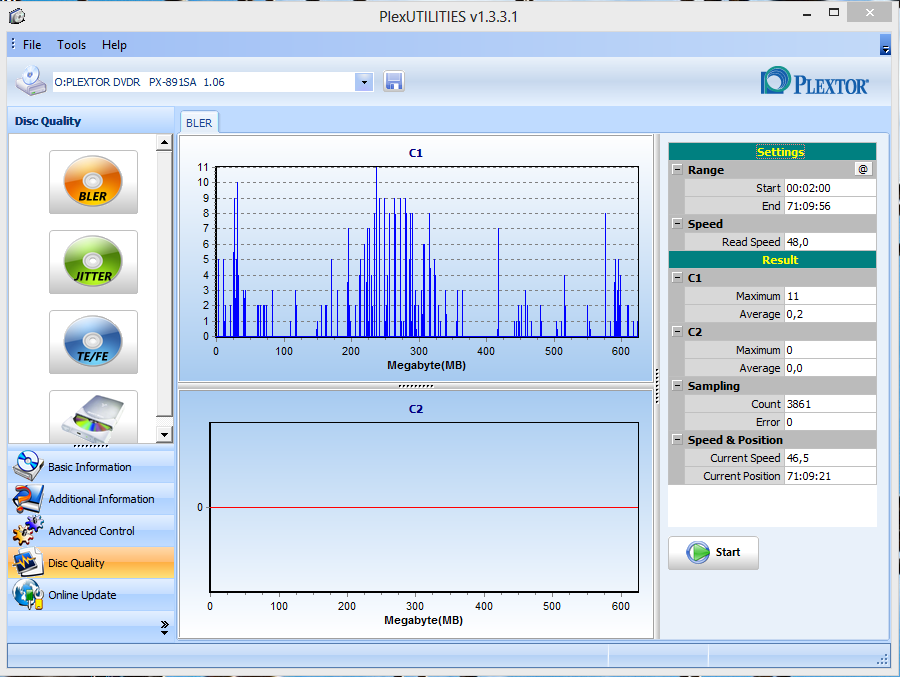Open the Online Update section
900x677 pixels.
click(x=91, y=595)
